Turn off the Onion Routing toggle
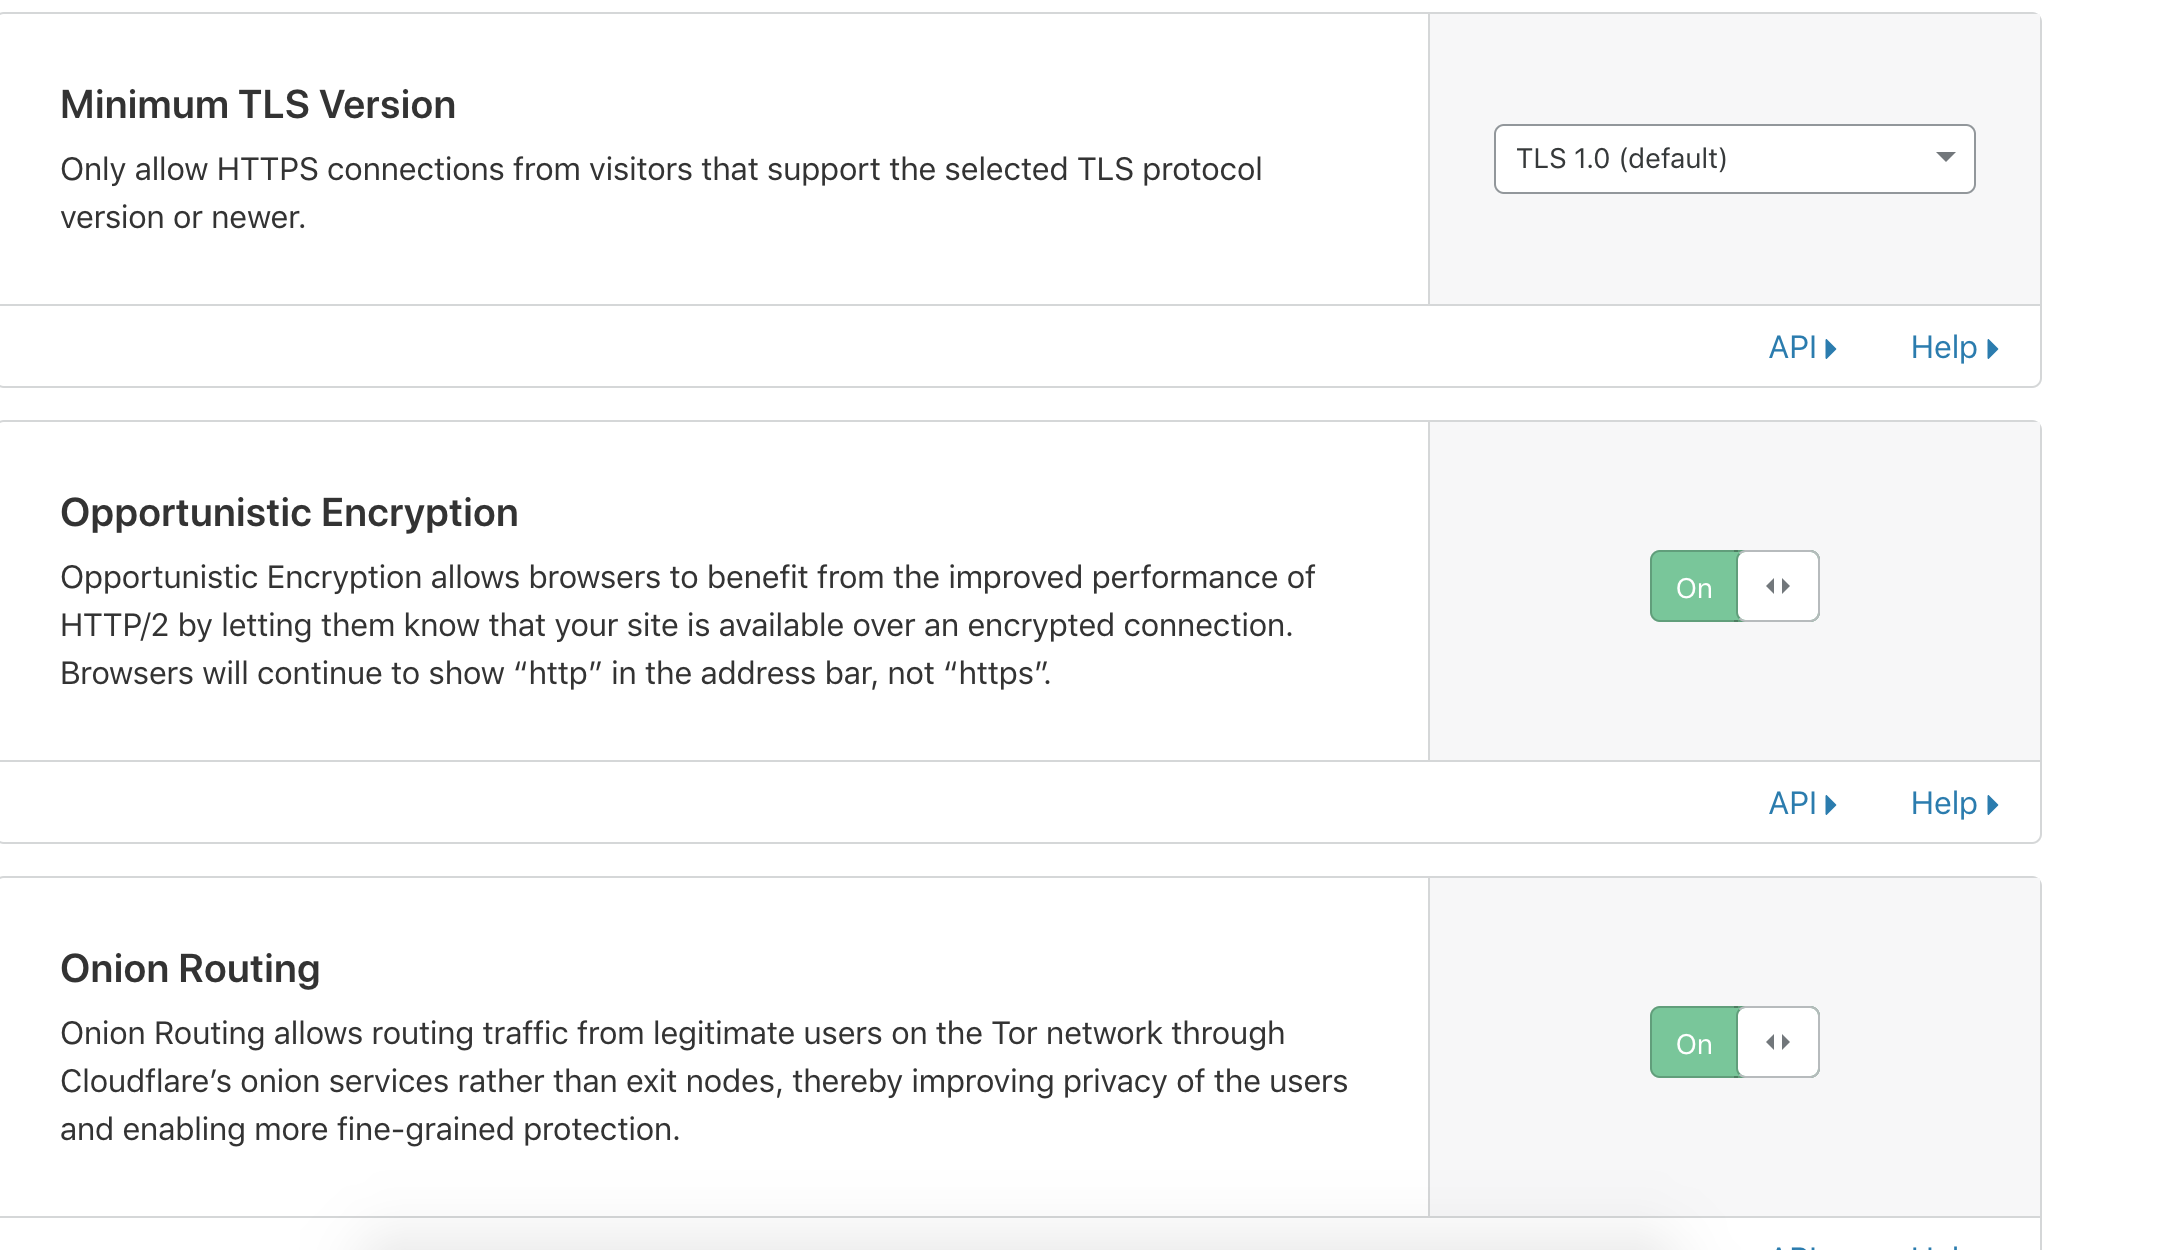 pos(1734,1043)
